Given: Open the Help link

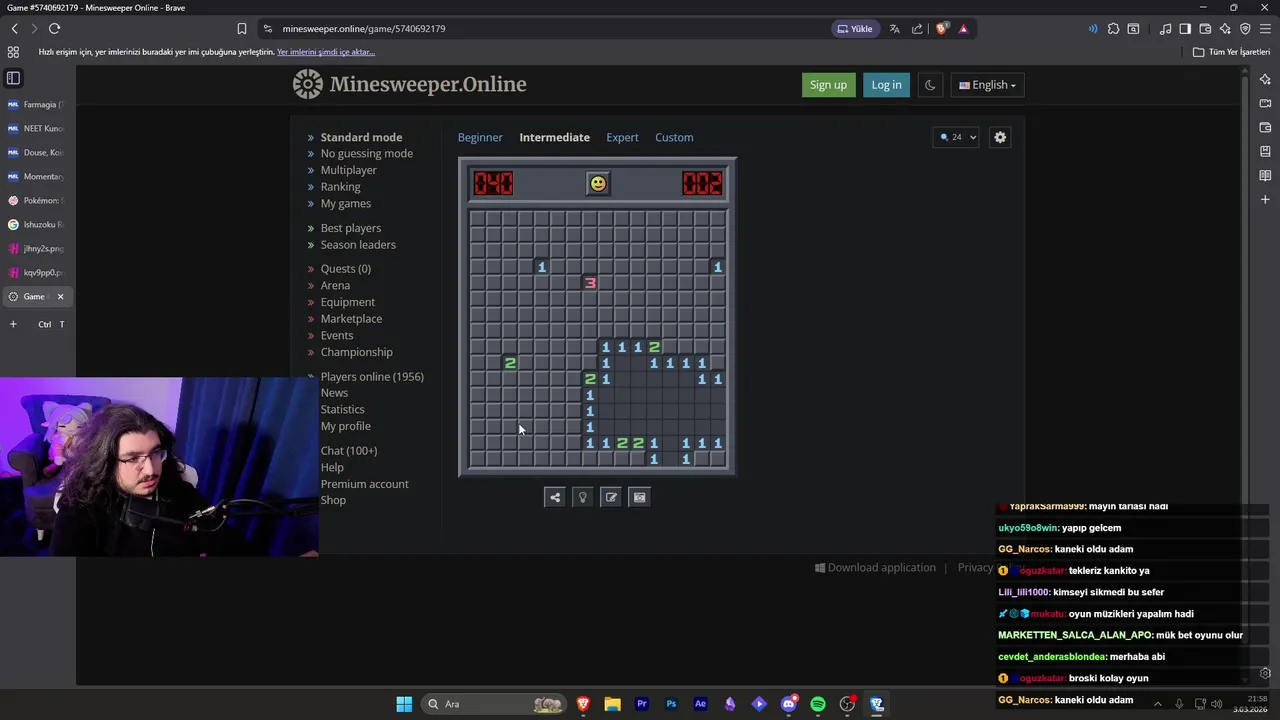Looking at the screenshot, I should [332, 468].
